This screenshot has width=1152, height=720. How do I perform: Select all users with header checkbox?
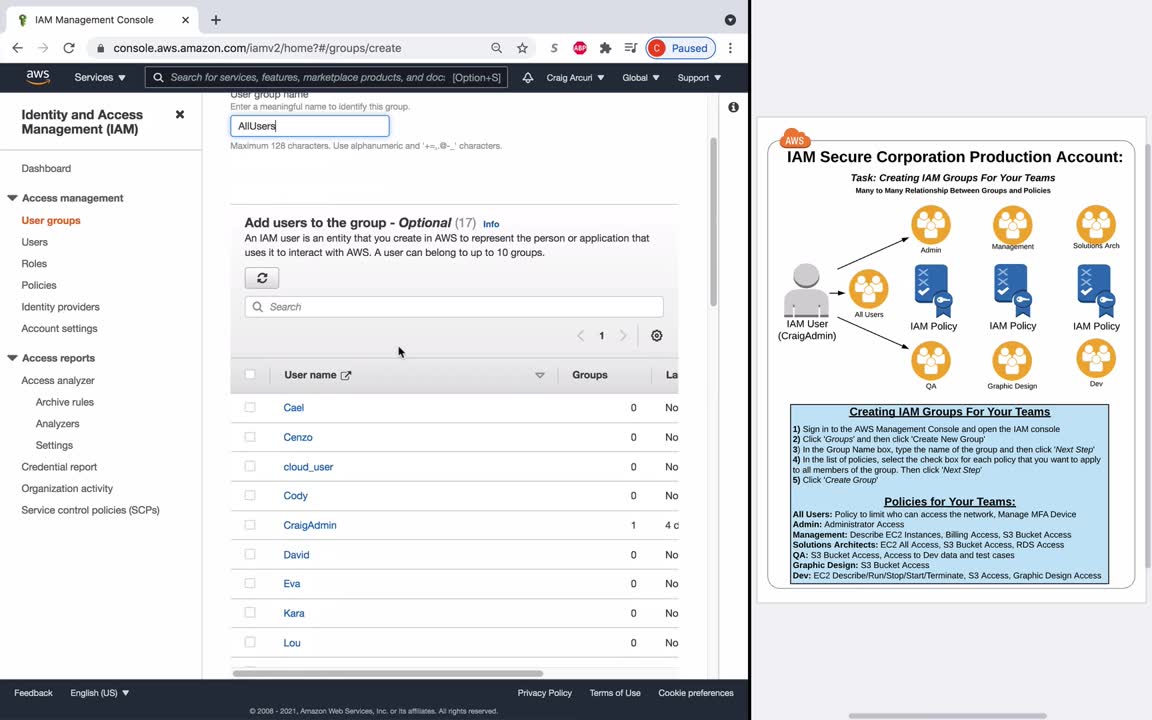pos(250,375)
